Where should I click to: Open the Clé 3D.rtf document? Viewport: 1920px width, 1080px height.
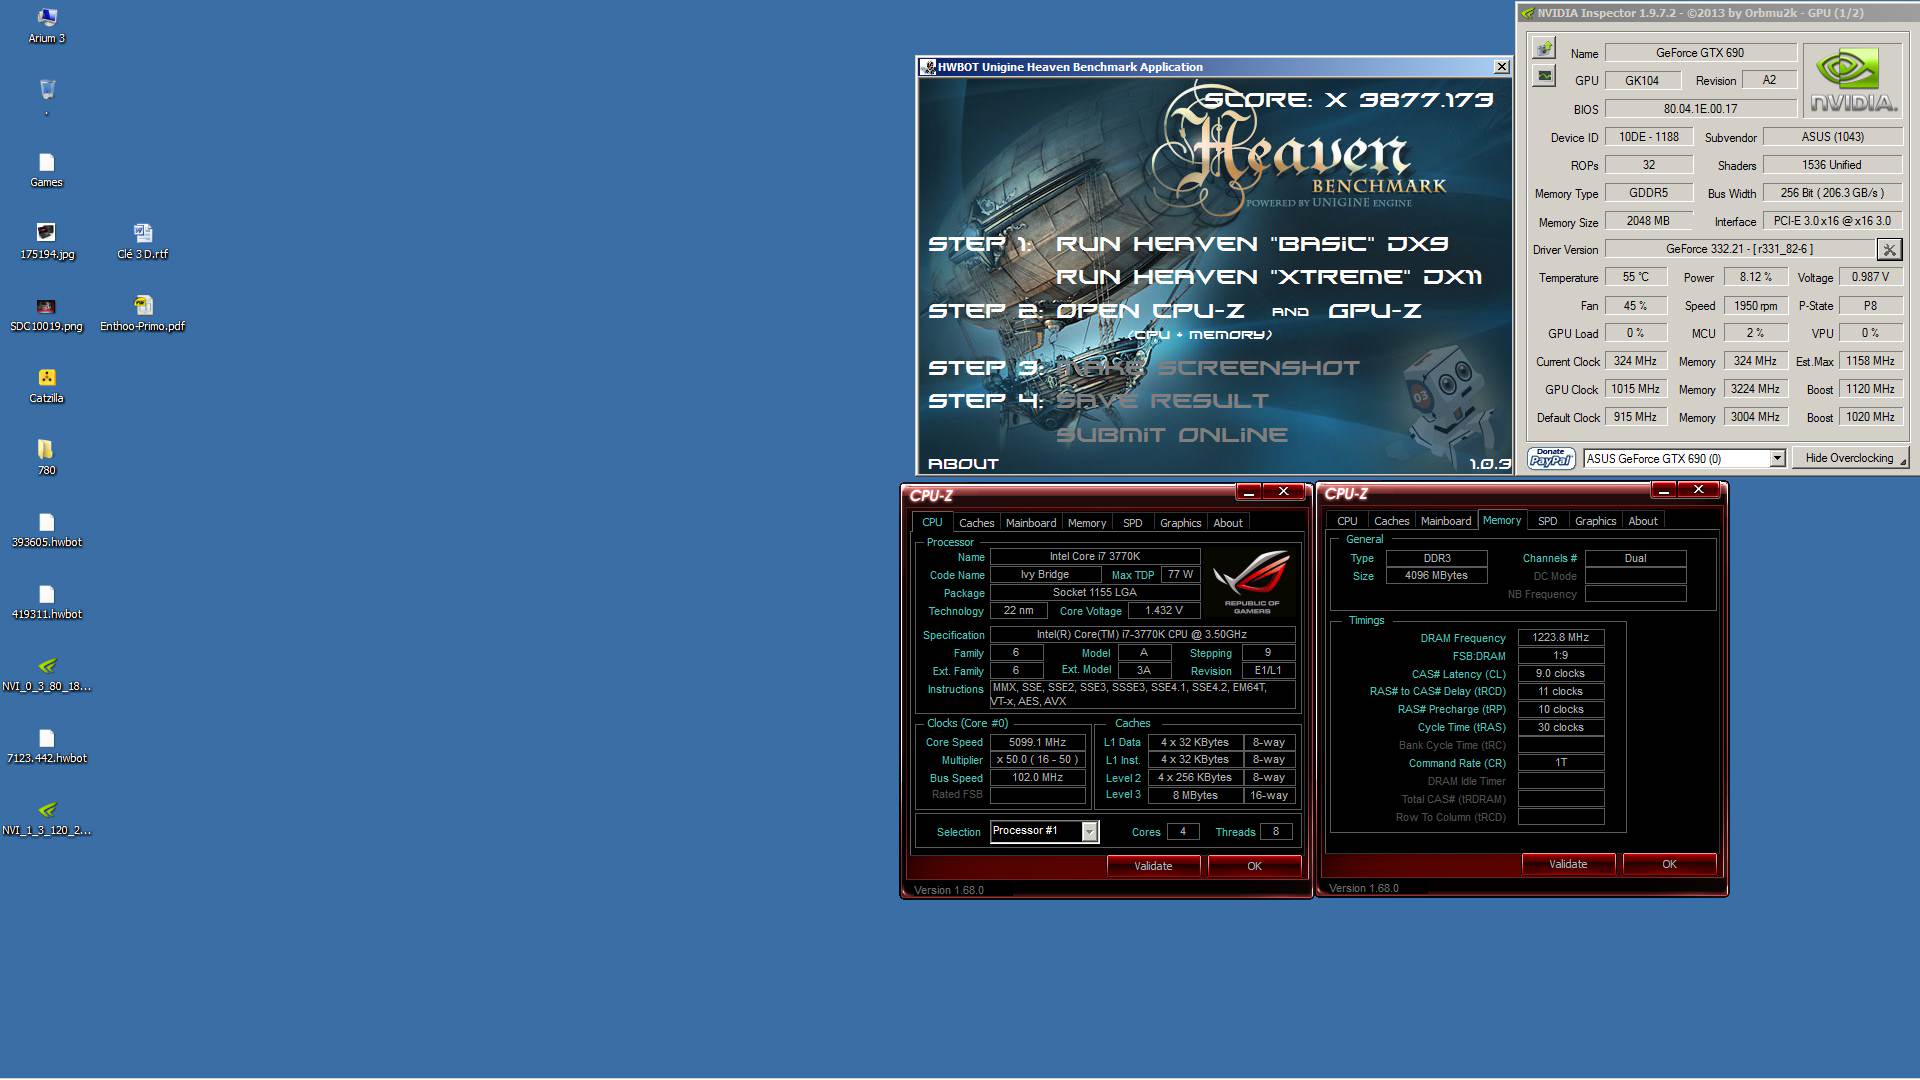142,242
